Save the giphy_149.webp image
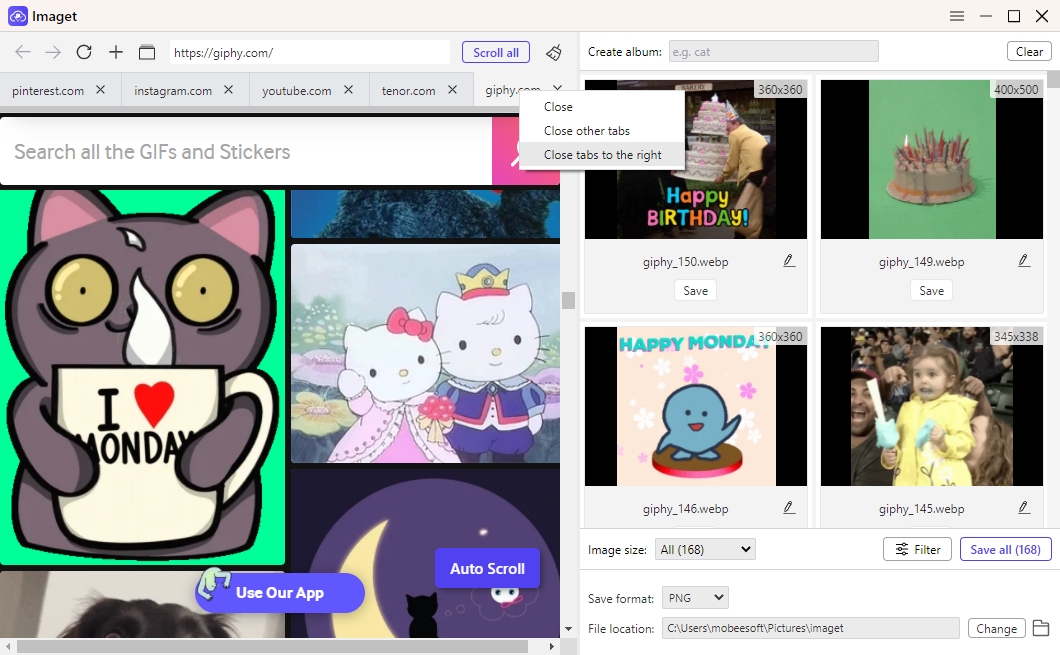This screenshot has height=655, width=1060. click(x=932, y=291)
